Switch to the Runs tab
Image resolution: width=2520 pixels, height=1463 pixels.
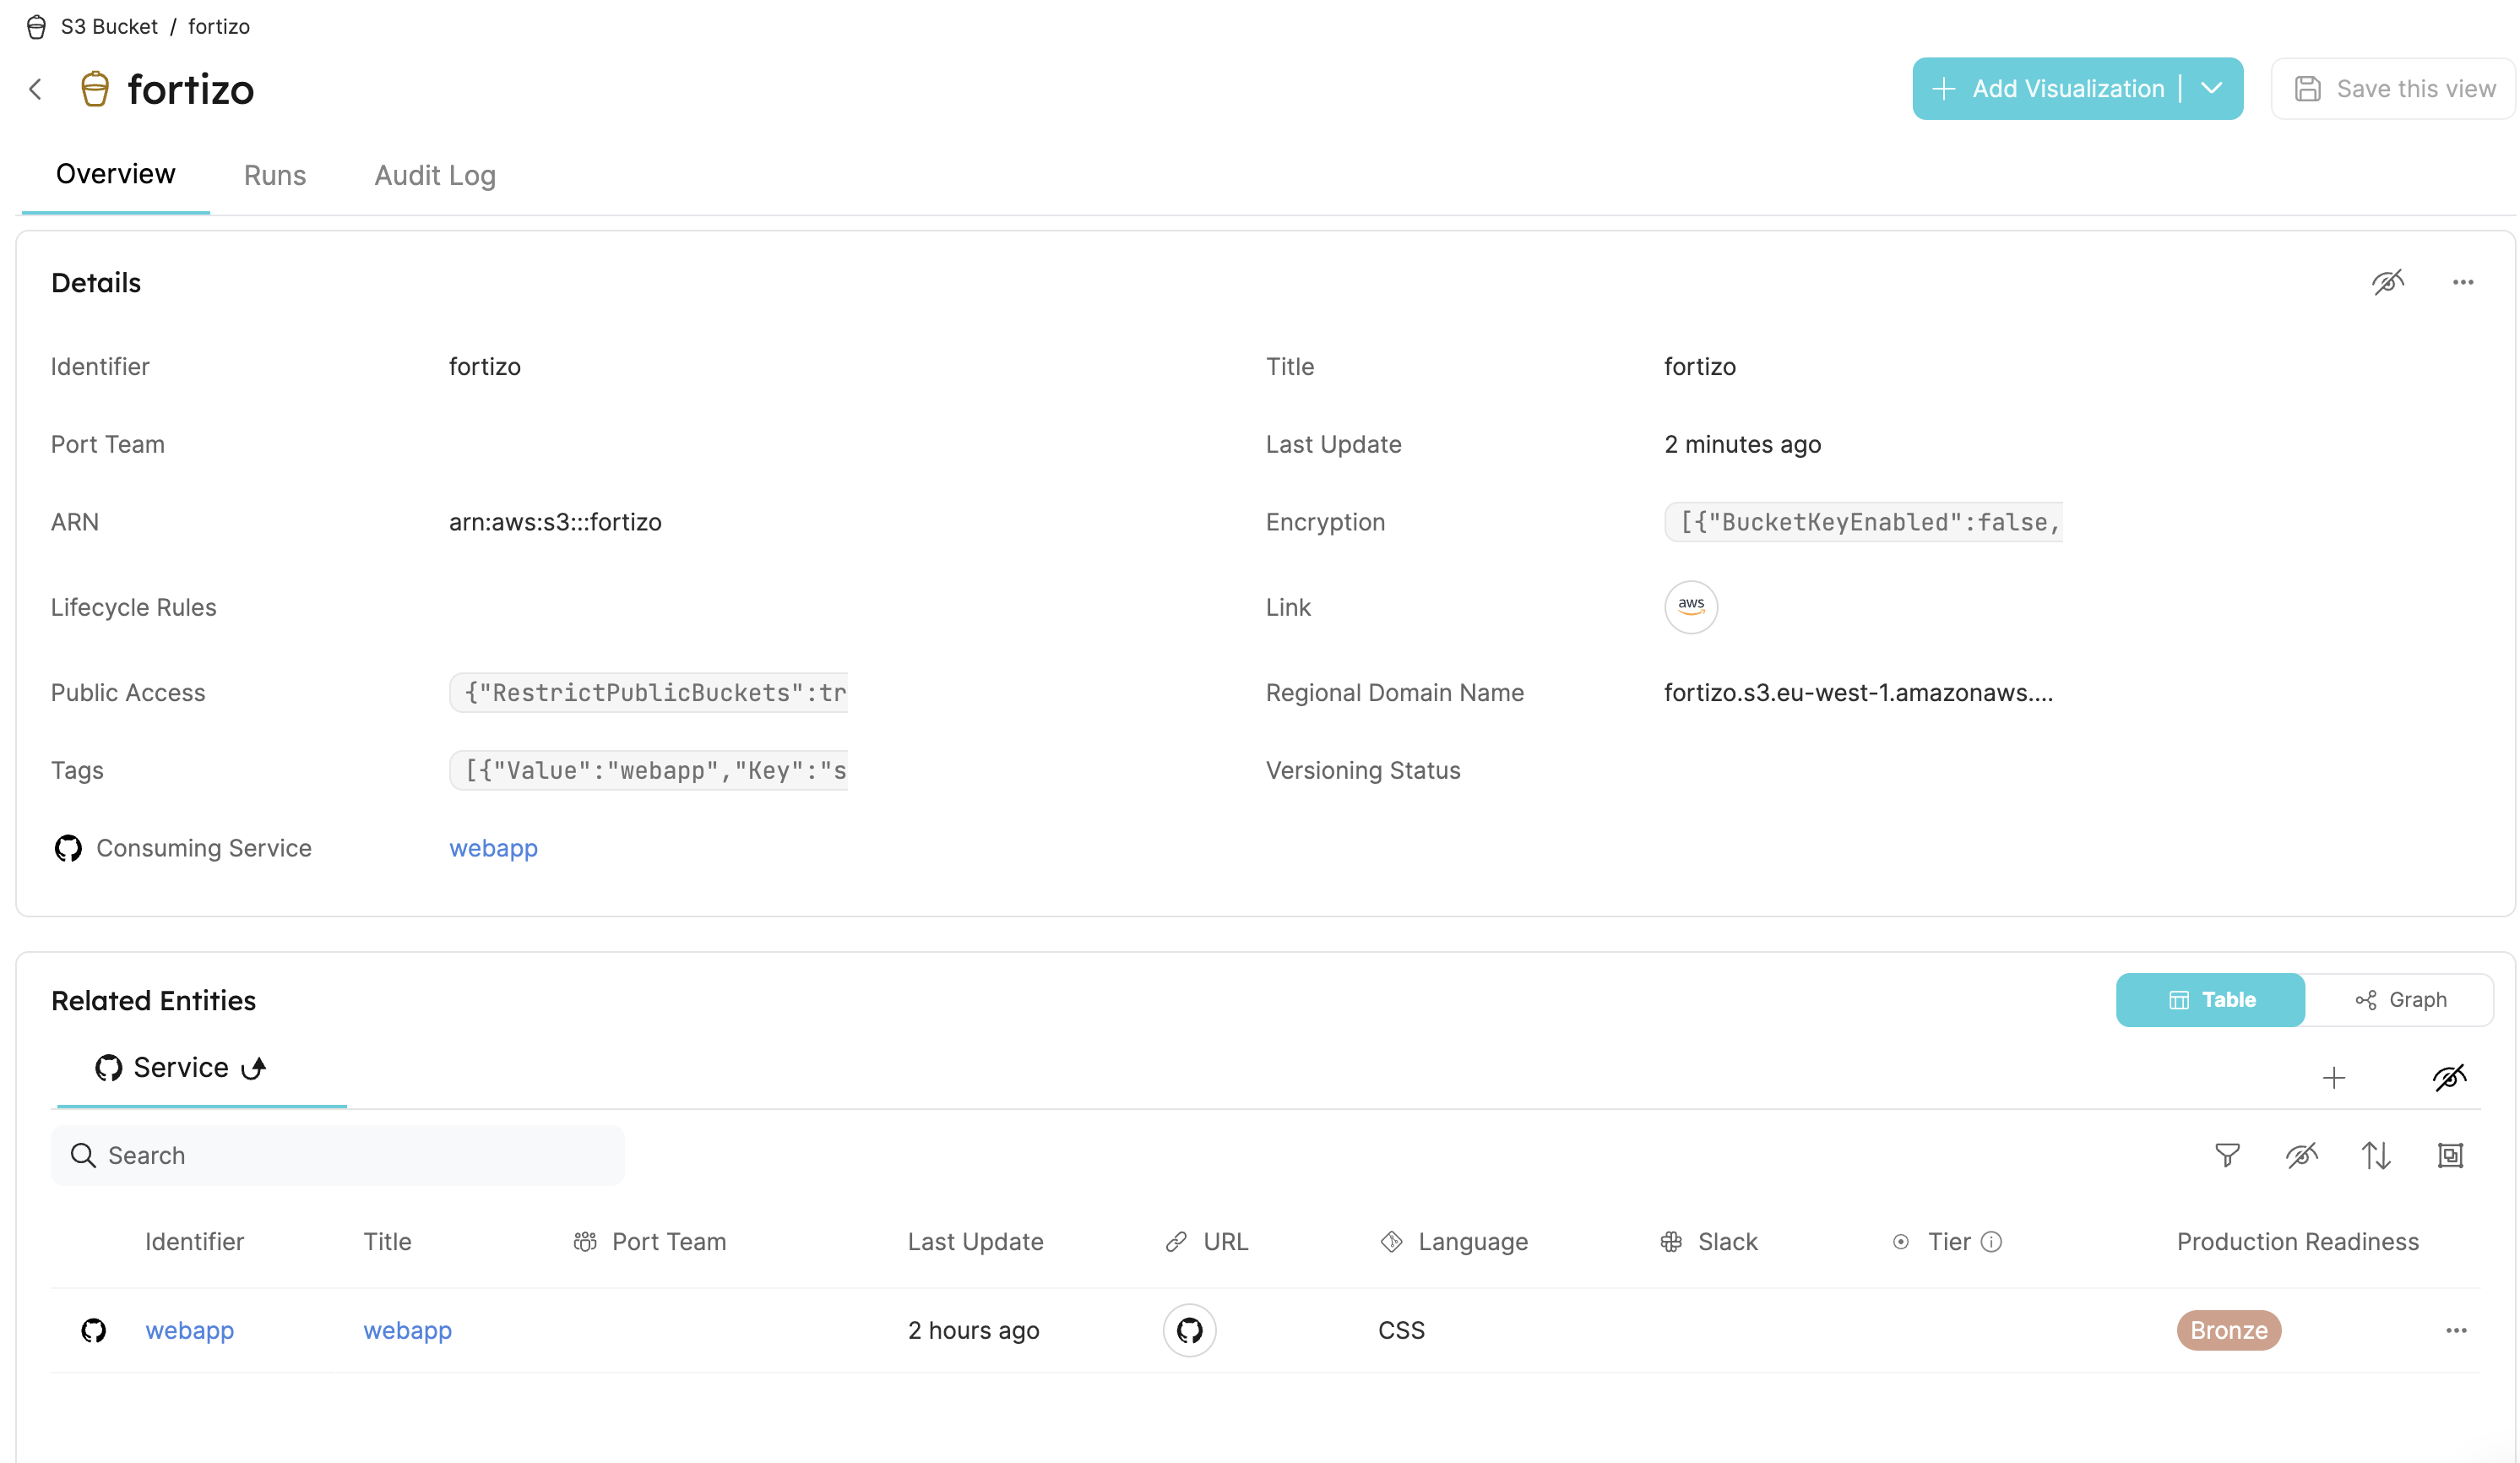click(x=274, y=175)
